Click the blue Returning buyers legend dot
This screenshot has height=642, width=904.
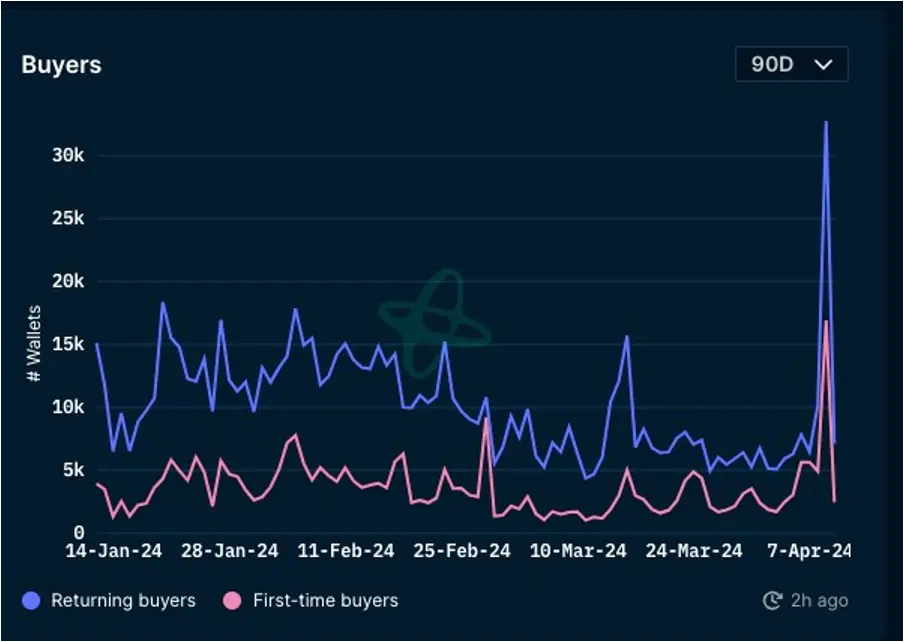(31, 601)
